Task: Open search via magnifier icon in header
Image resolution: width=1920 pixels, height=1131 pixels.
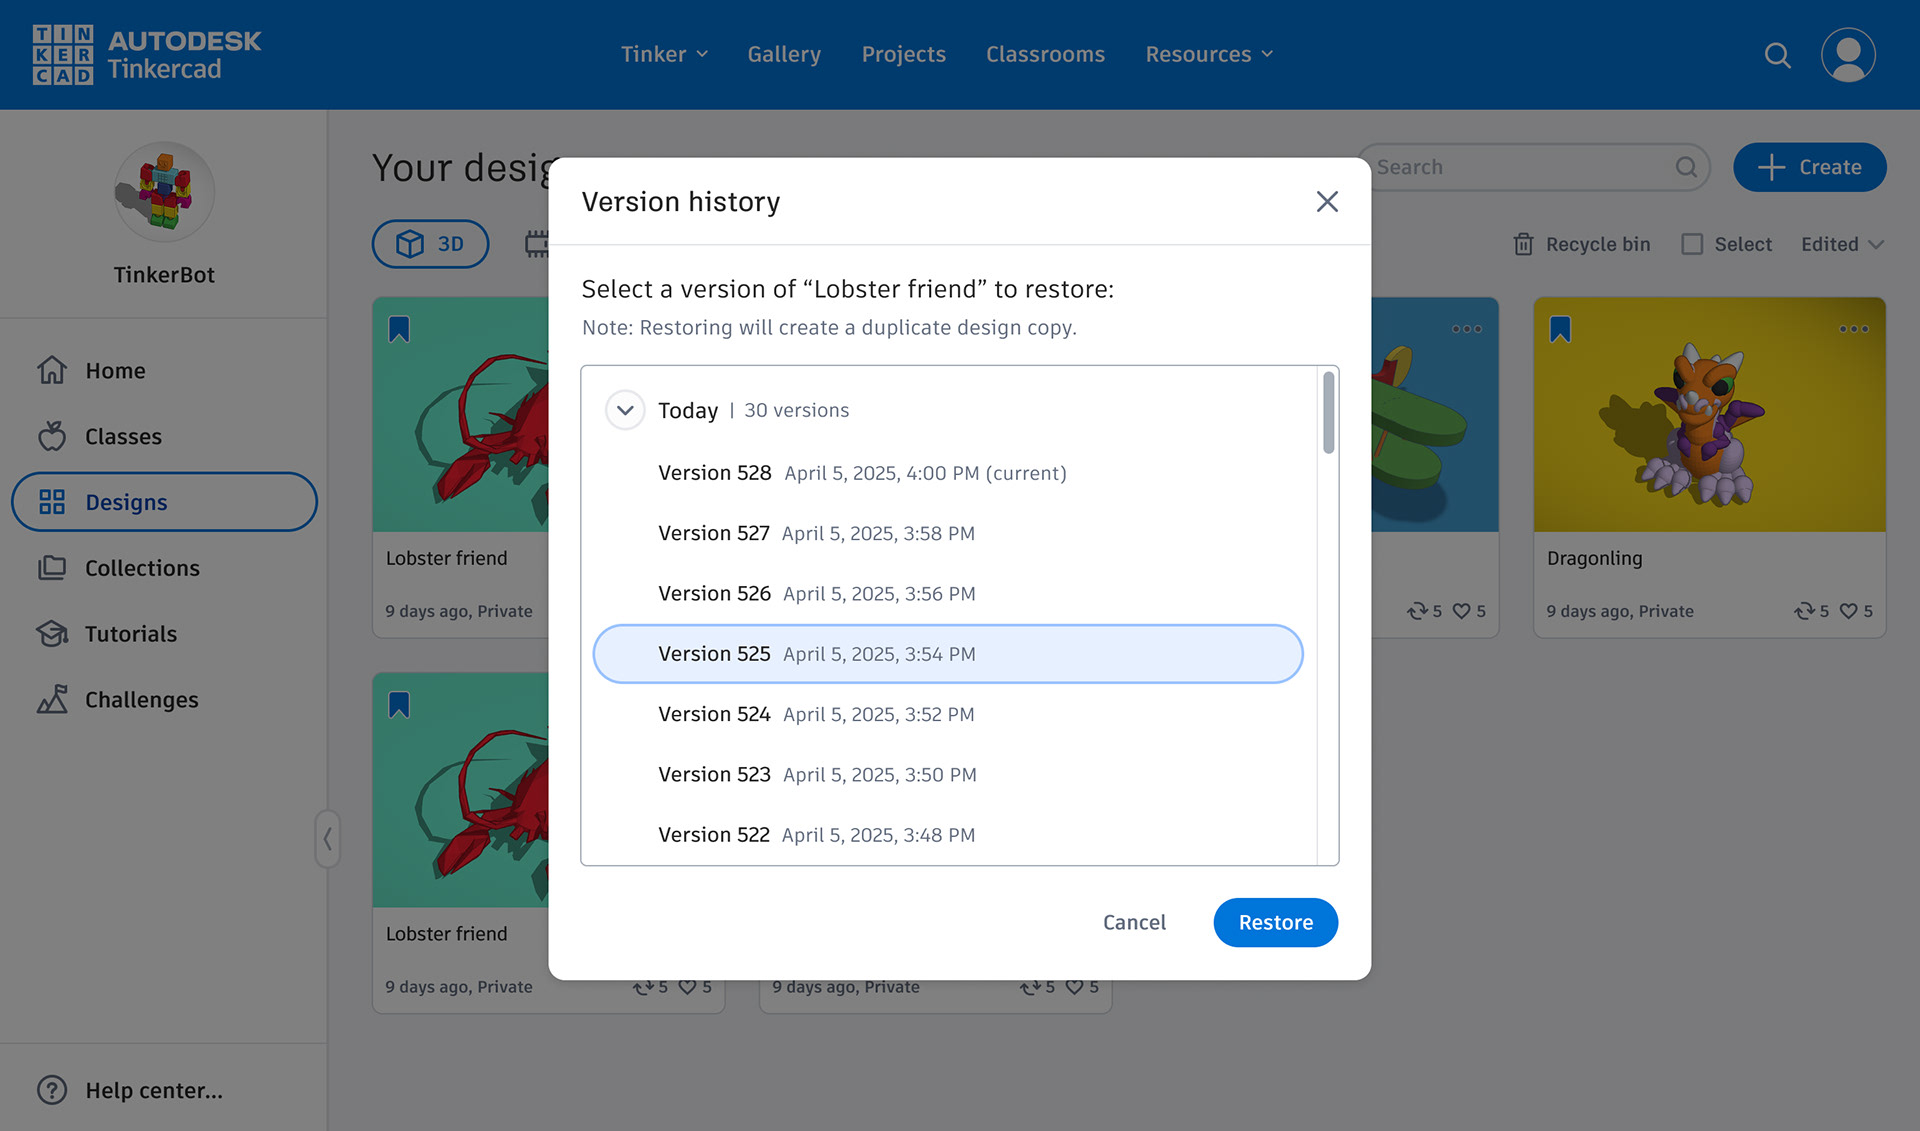Action: (x=1777, y=55)
